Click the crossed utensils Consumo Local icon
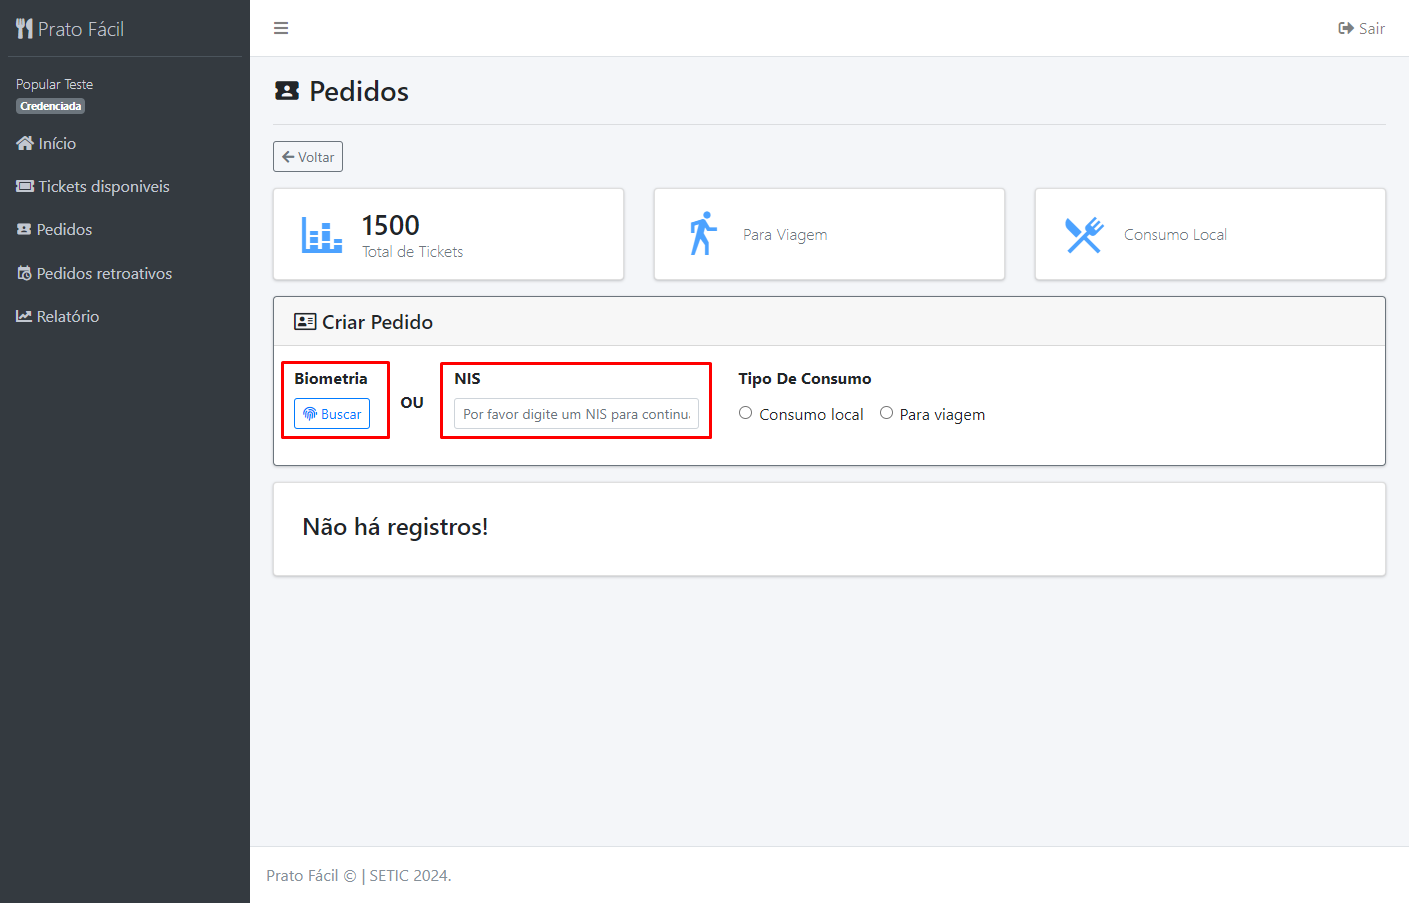 point(1083,235)
